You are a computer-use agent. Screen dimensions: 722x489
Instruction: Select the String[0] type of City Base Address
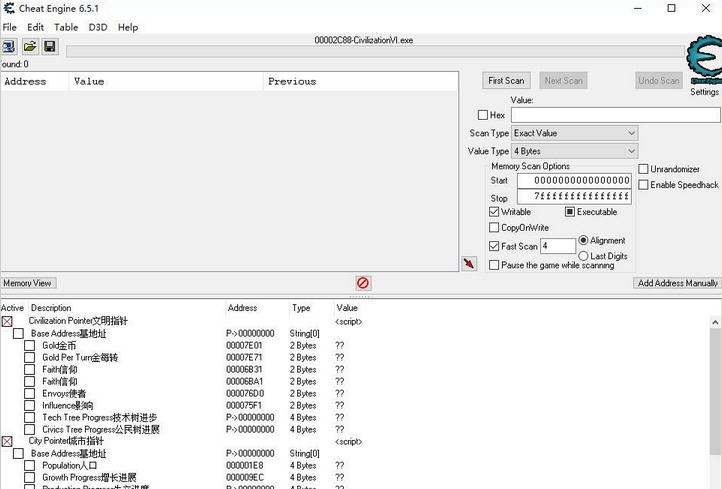point(304,454)
